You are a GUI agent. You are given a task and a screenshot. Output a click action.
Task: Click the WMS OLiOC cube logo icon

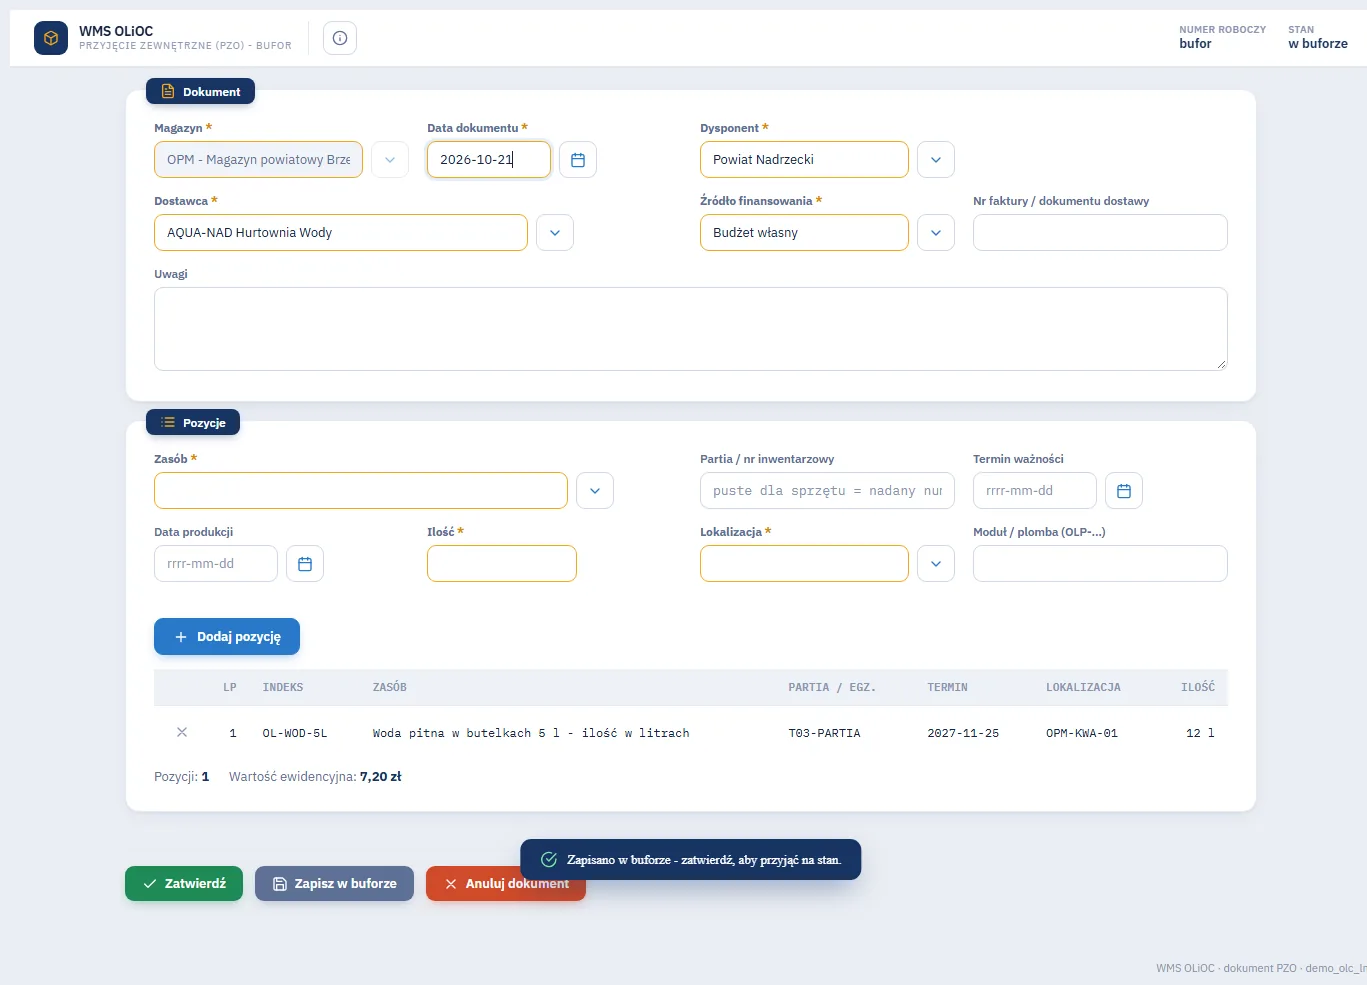[x=51, y=38]
